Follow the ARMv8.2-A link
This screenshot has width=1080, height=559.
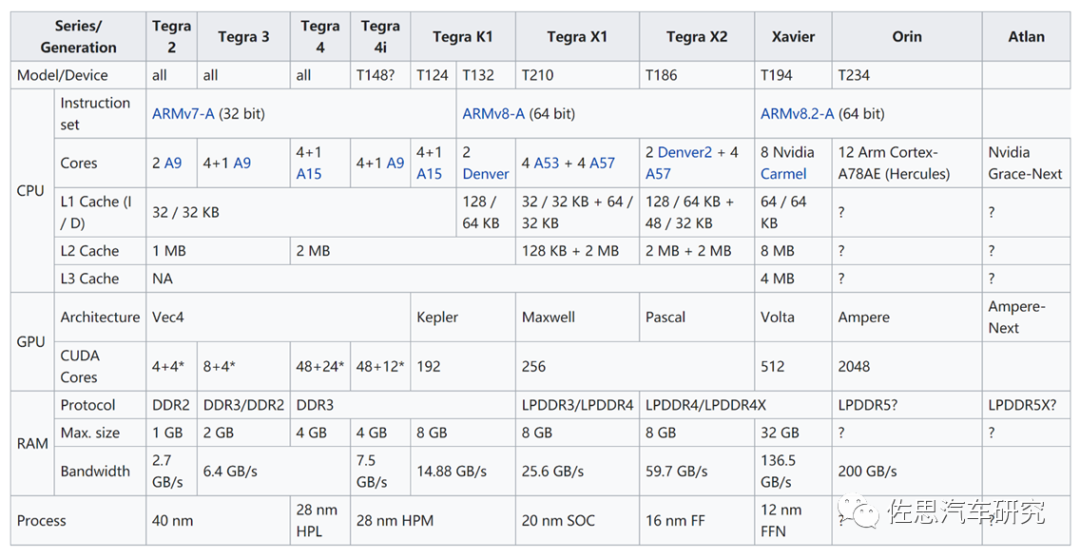(x=797, y=114)
